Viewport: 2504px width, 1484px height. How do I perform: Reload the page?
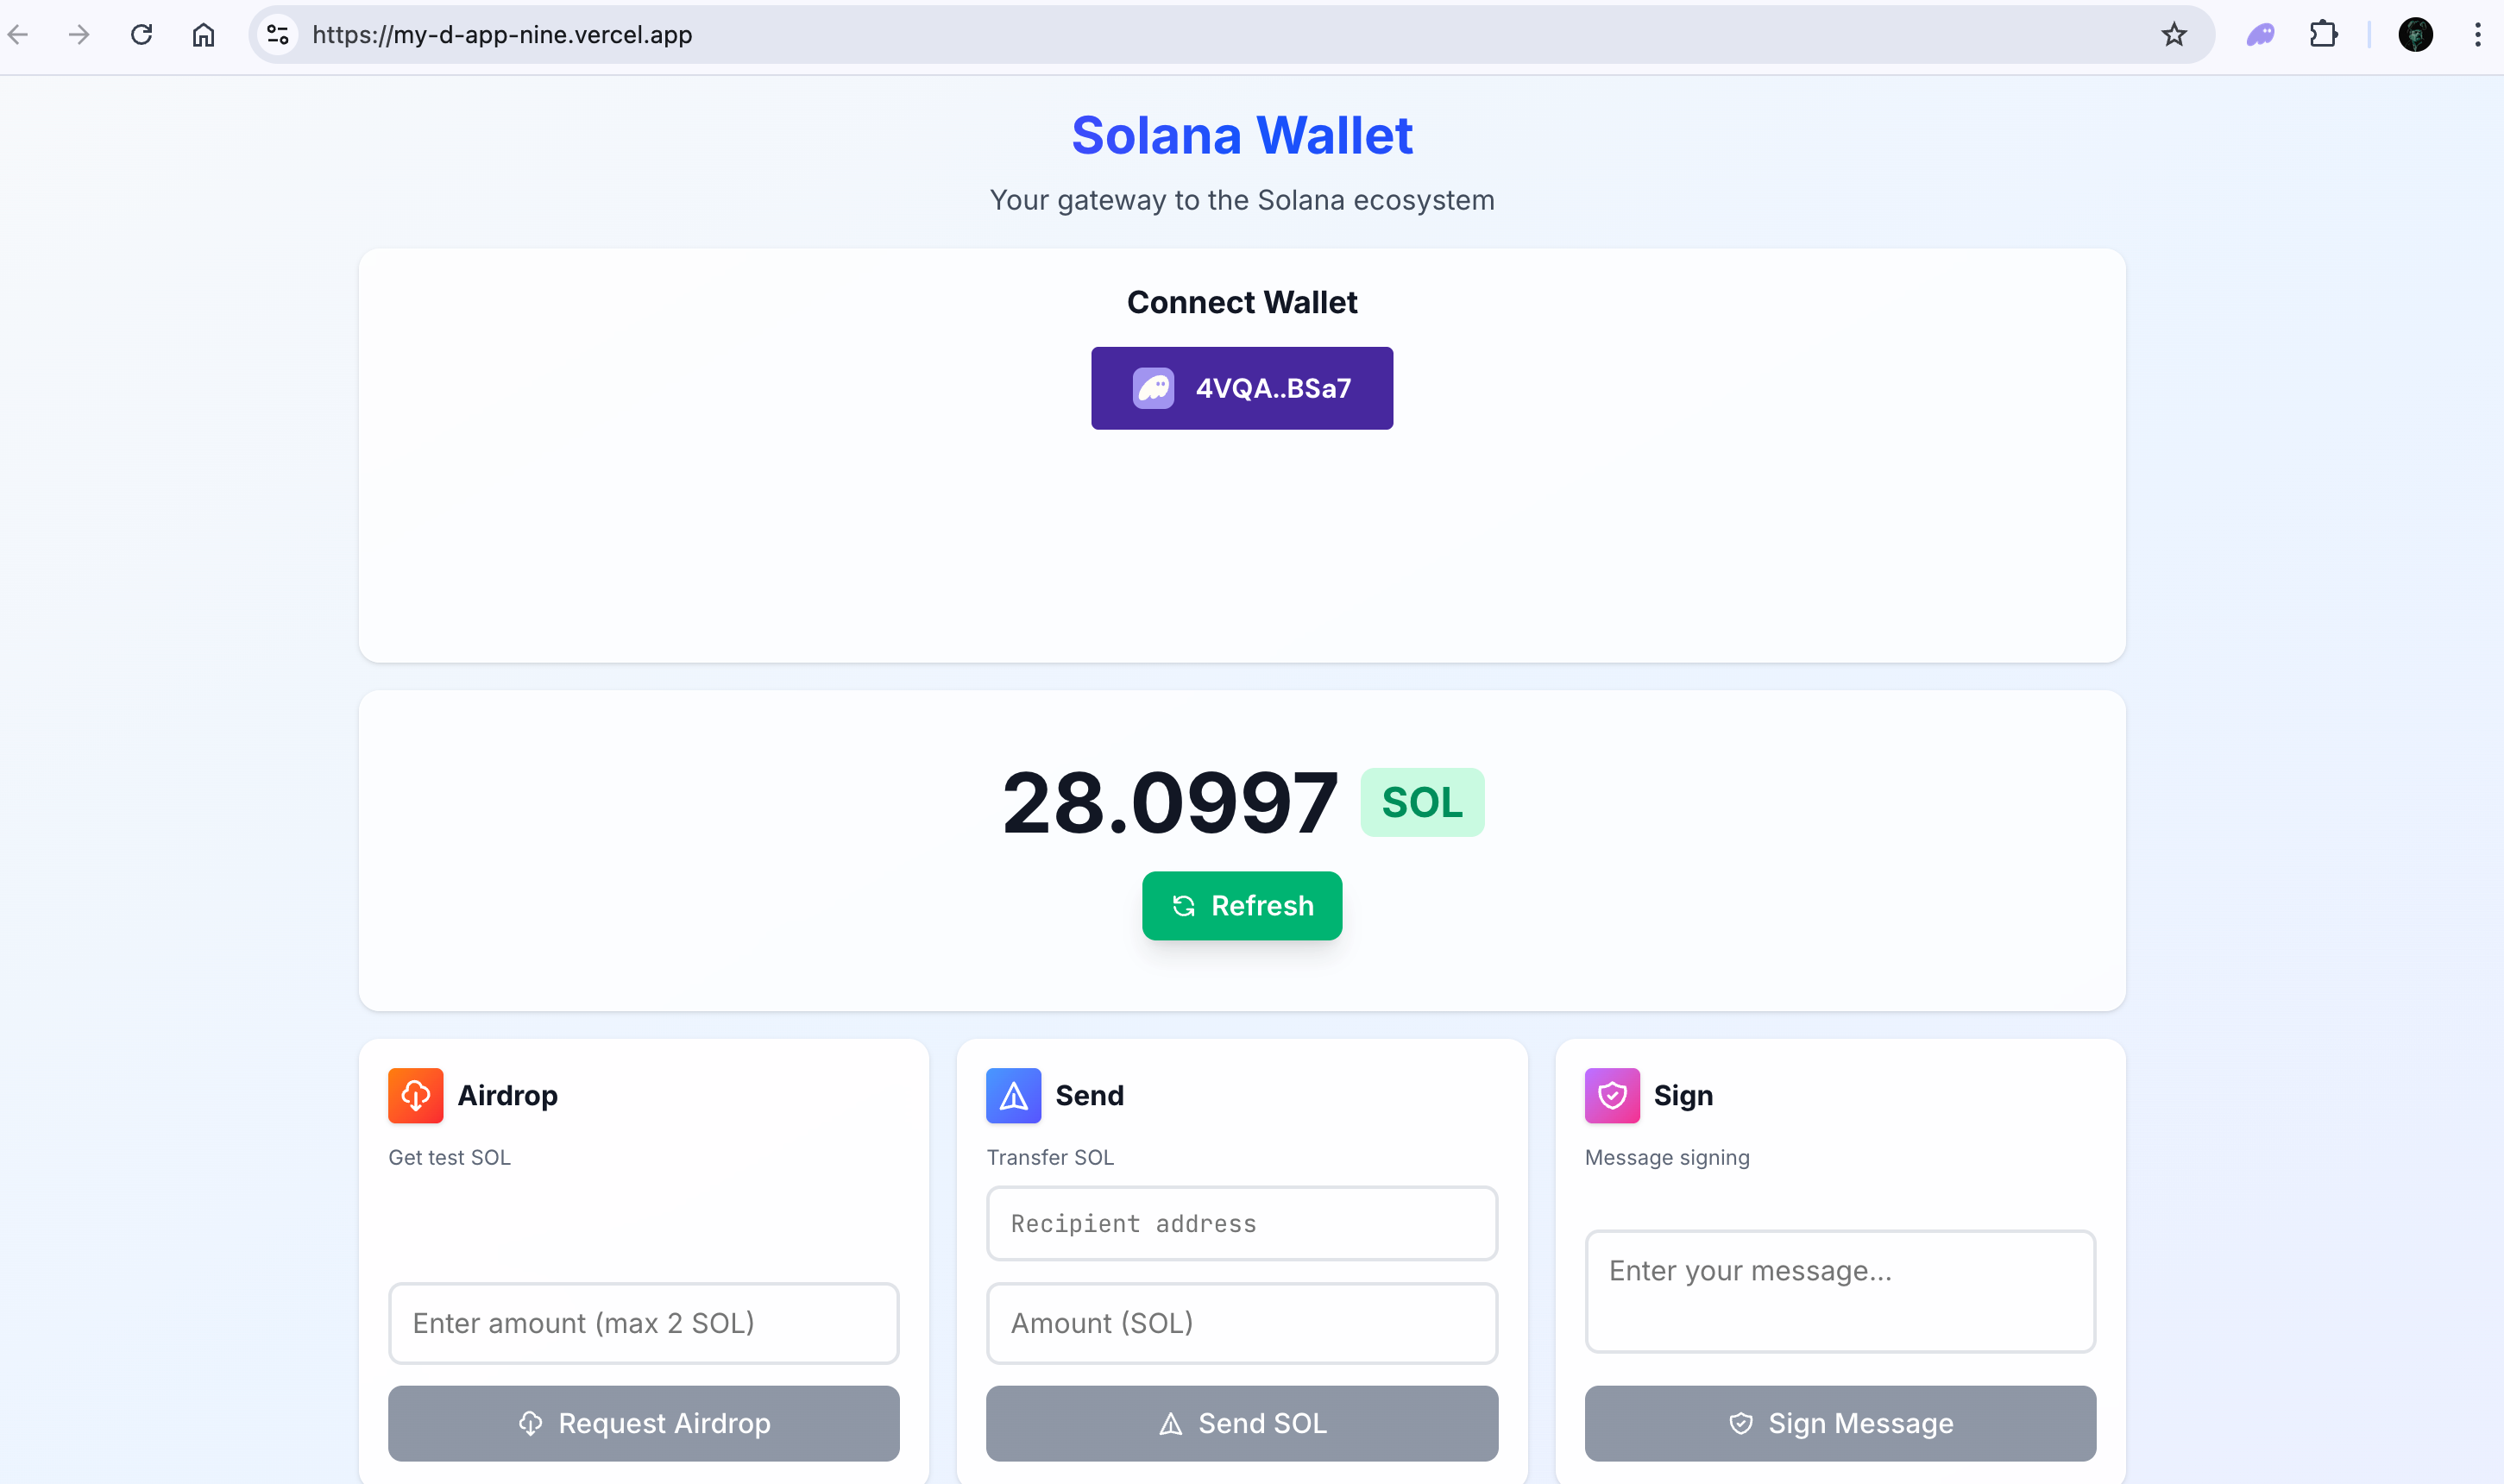click(x=141, y=34)
